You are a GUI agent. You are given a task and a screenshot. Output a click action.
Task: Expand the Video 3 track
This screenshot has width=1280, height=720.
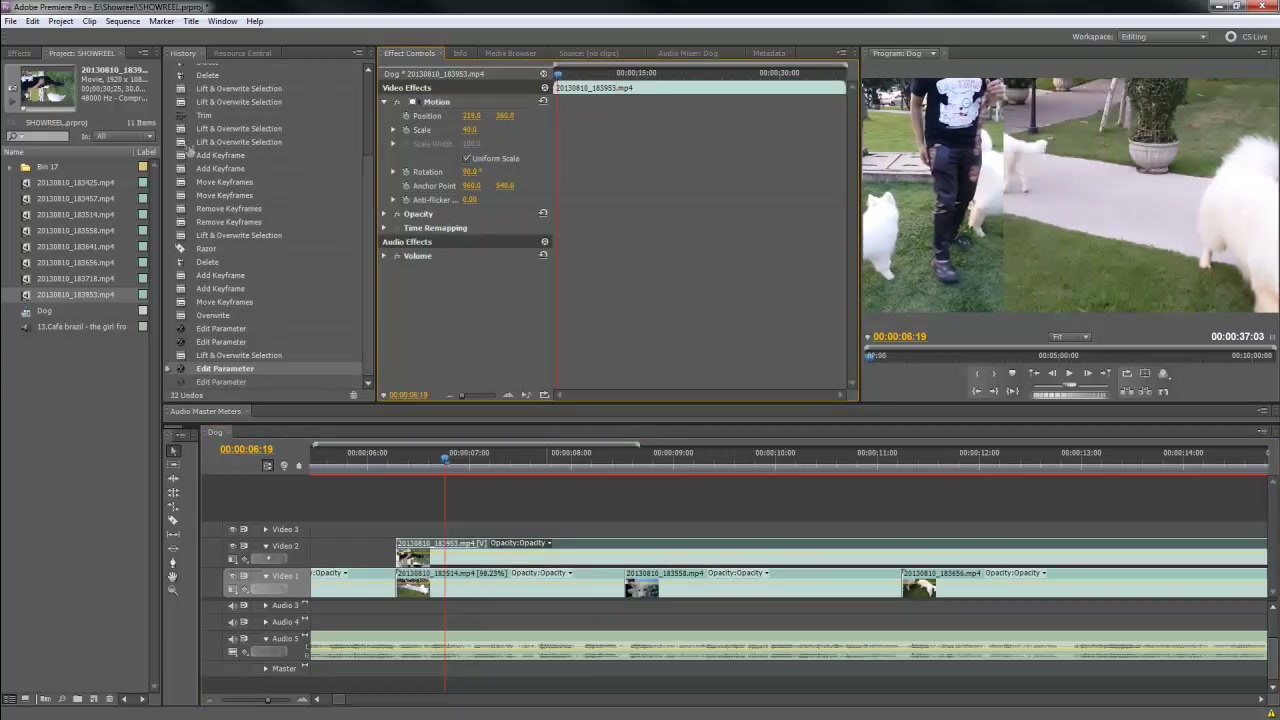point(266,529)
